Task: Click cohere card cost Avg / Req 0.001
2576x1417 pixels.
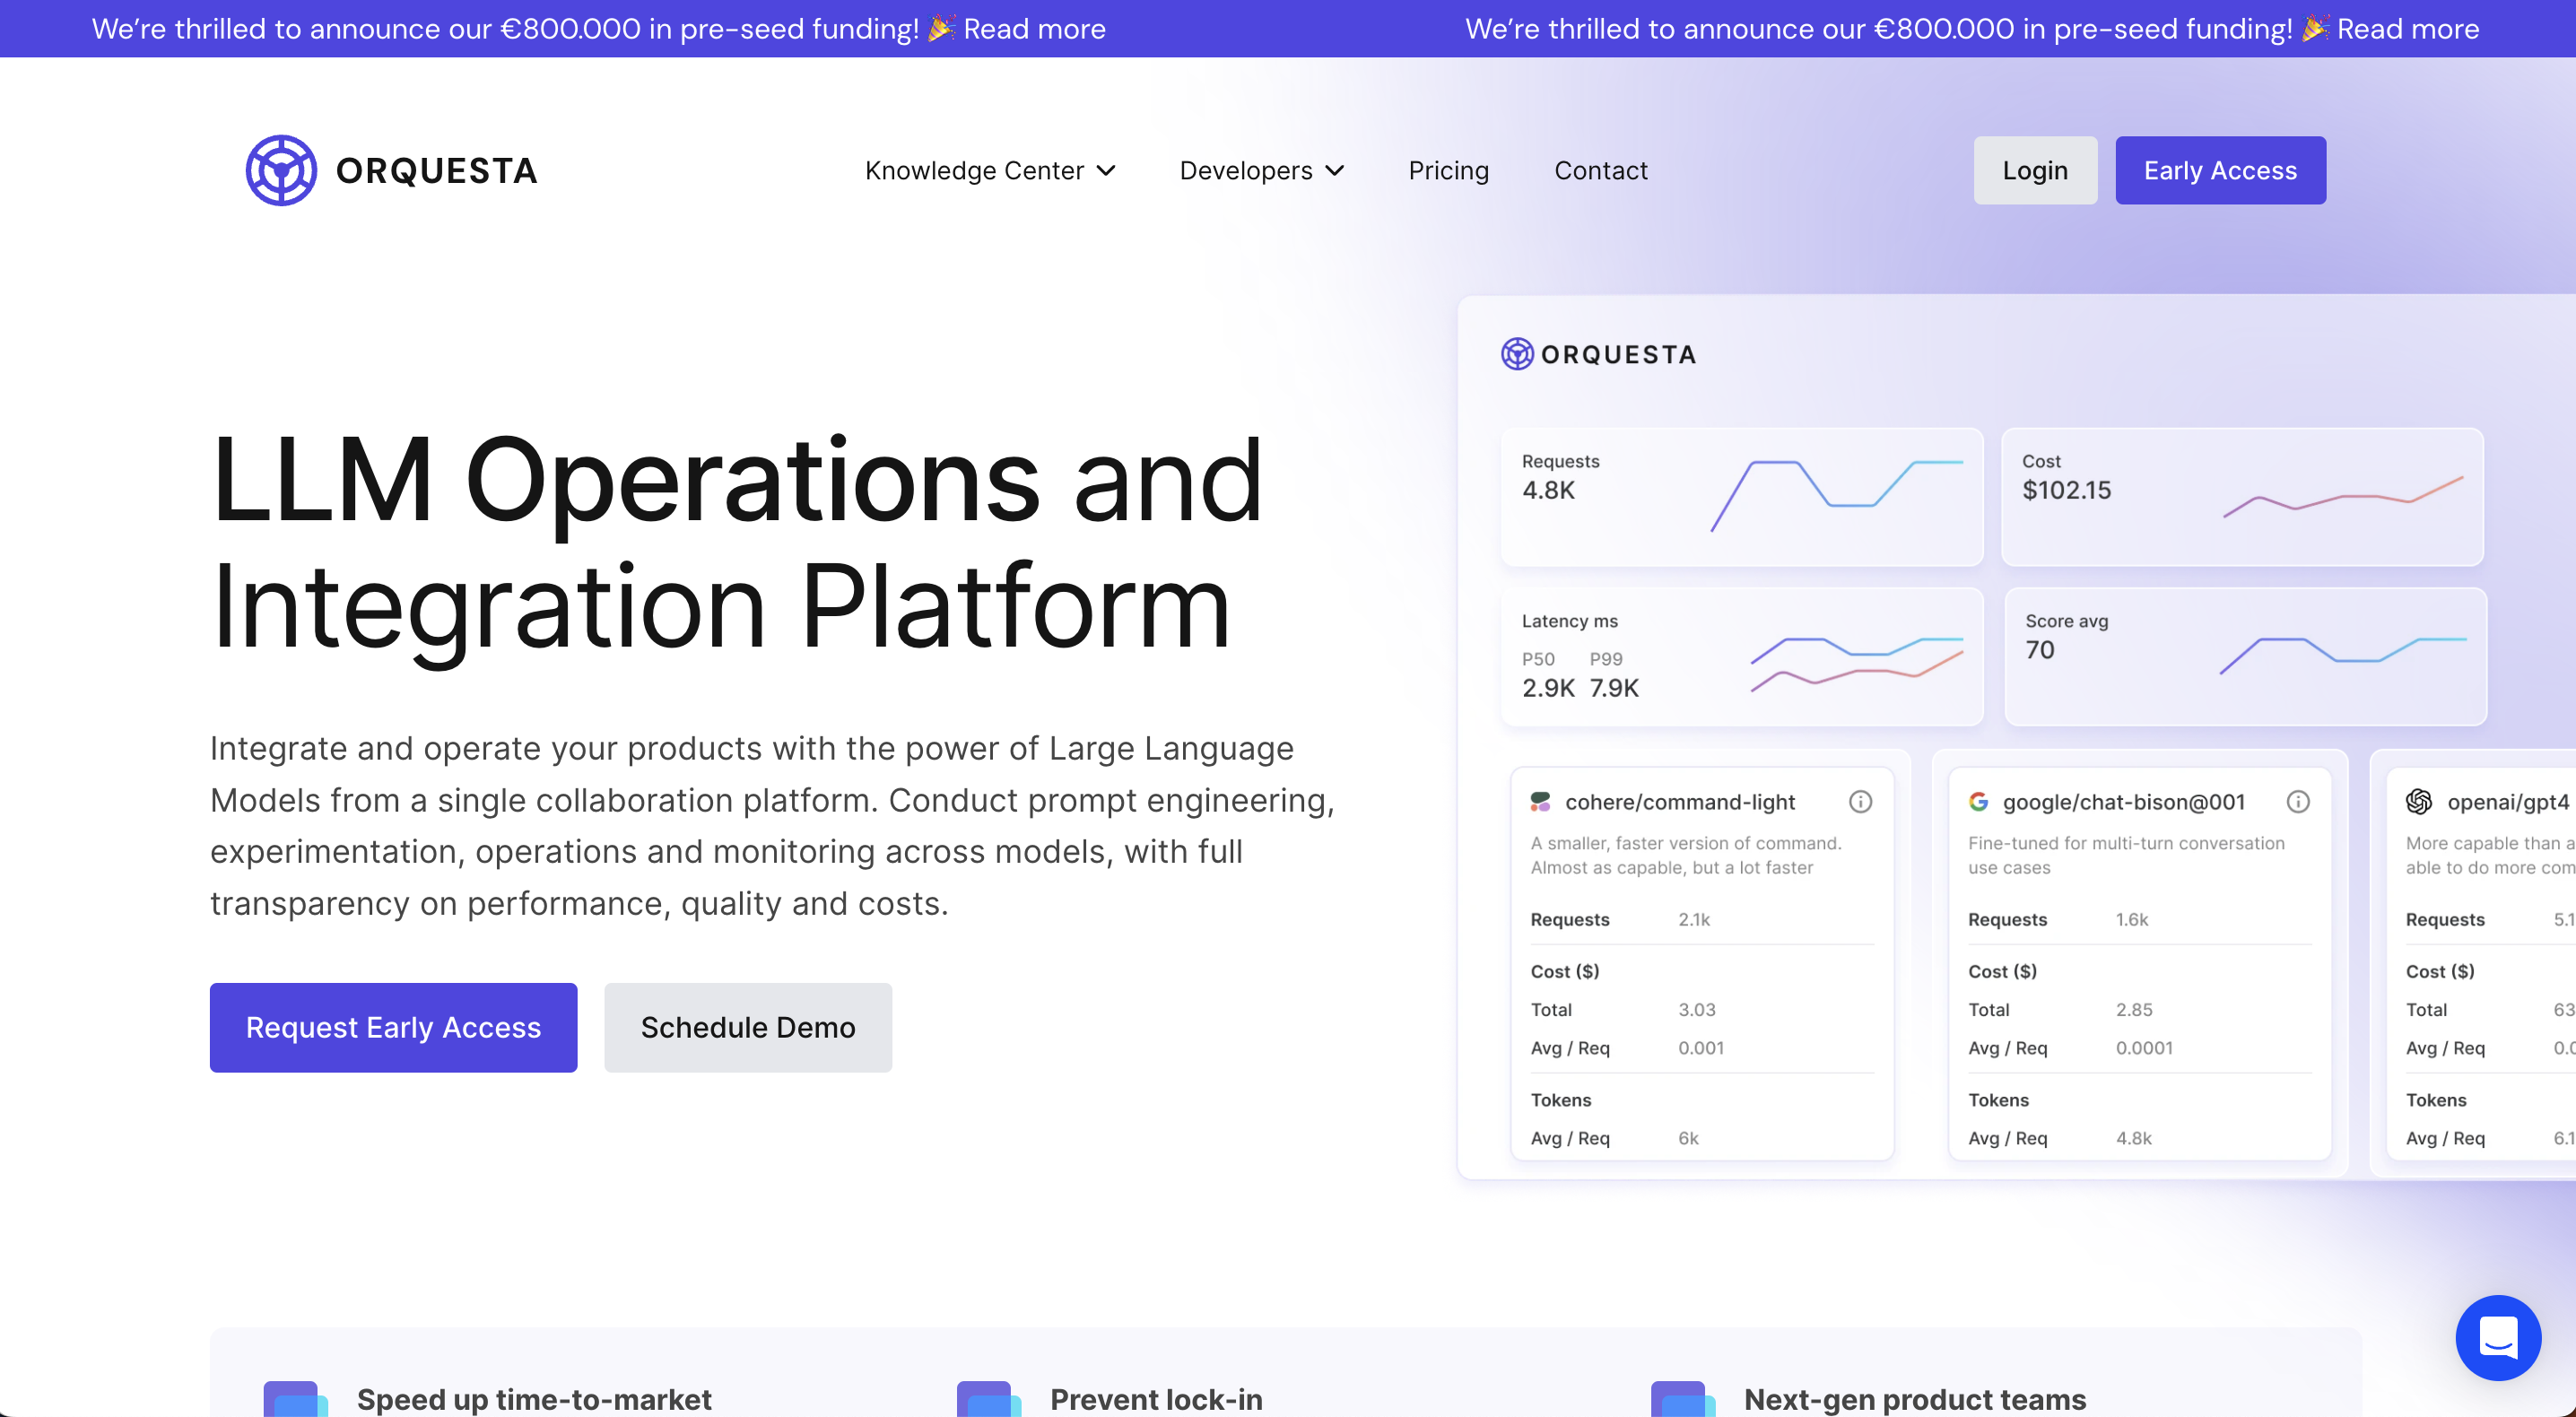Action: [x=1700, y=1048]
